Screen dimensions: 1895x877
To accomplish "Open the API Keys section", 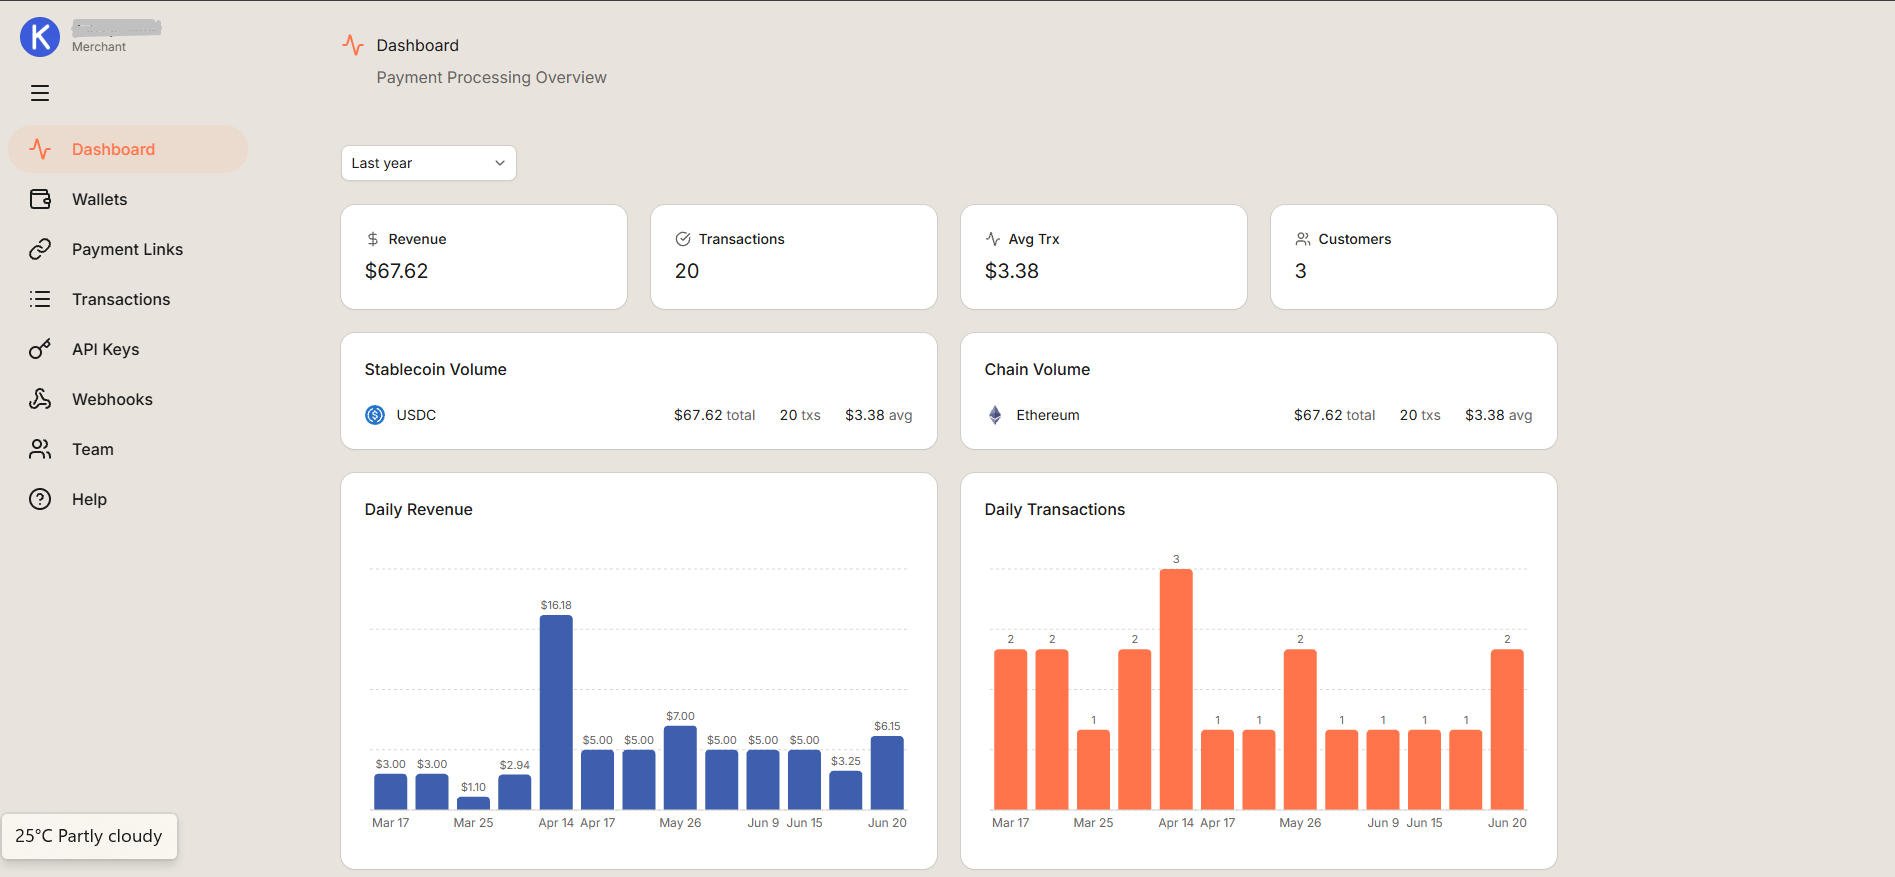I will pyautogui.click(x=128, y=349).
